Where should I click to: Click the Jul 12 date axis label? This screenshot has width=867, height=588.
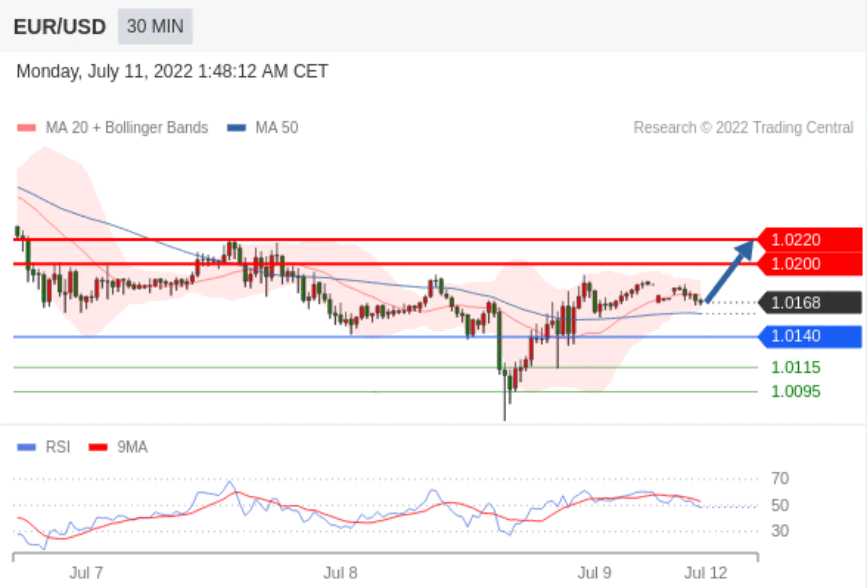[706, 573]
